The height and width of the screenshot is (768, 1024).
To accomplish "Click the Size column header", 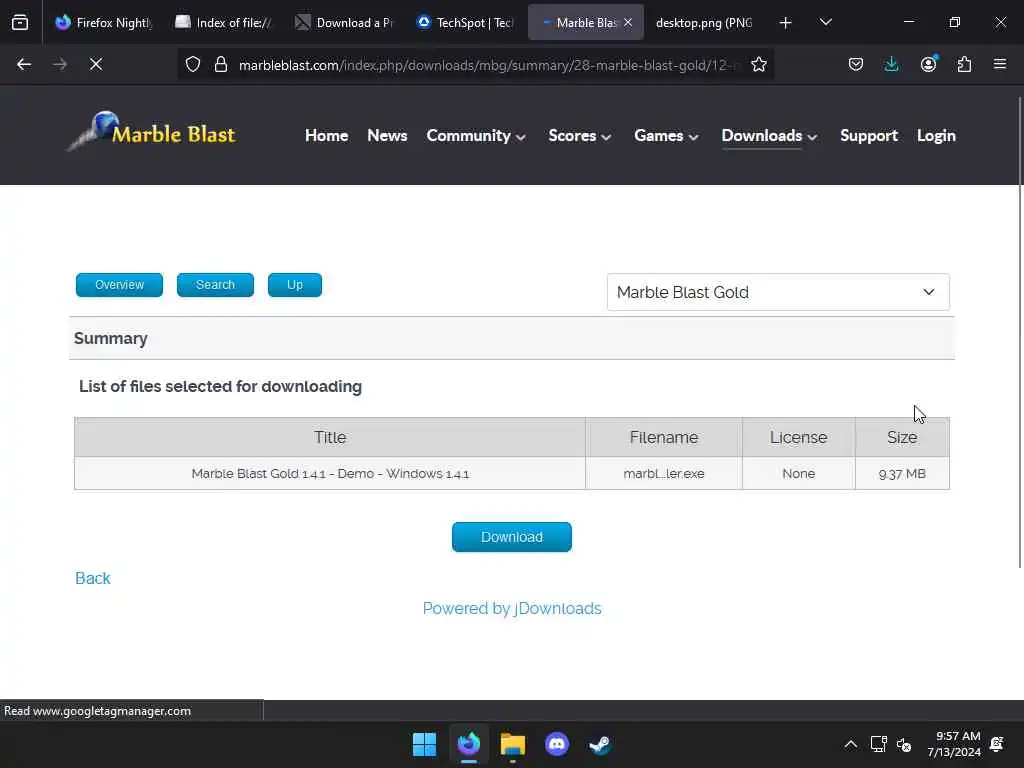I will [x=902, y=437].
